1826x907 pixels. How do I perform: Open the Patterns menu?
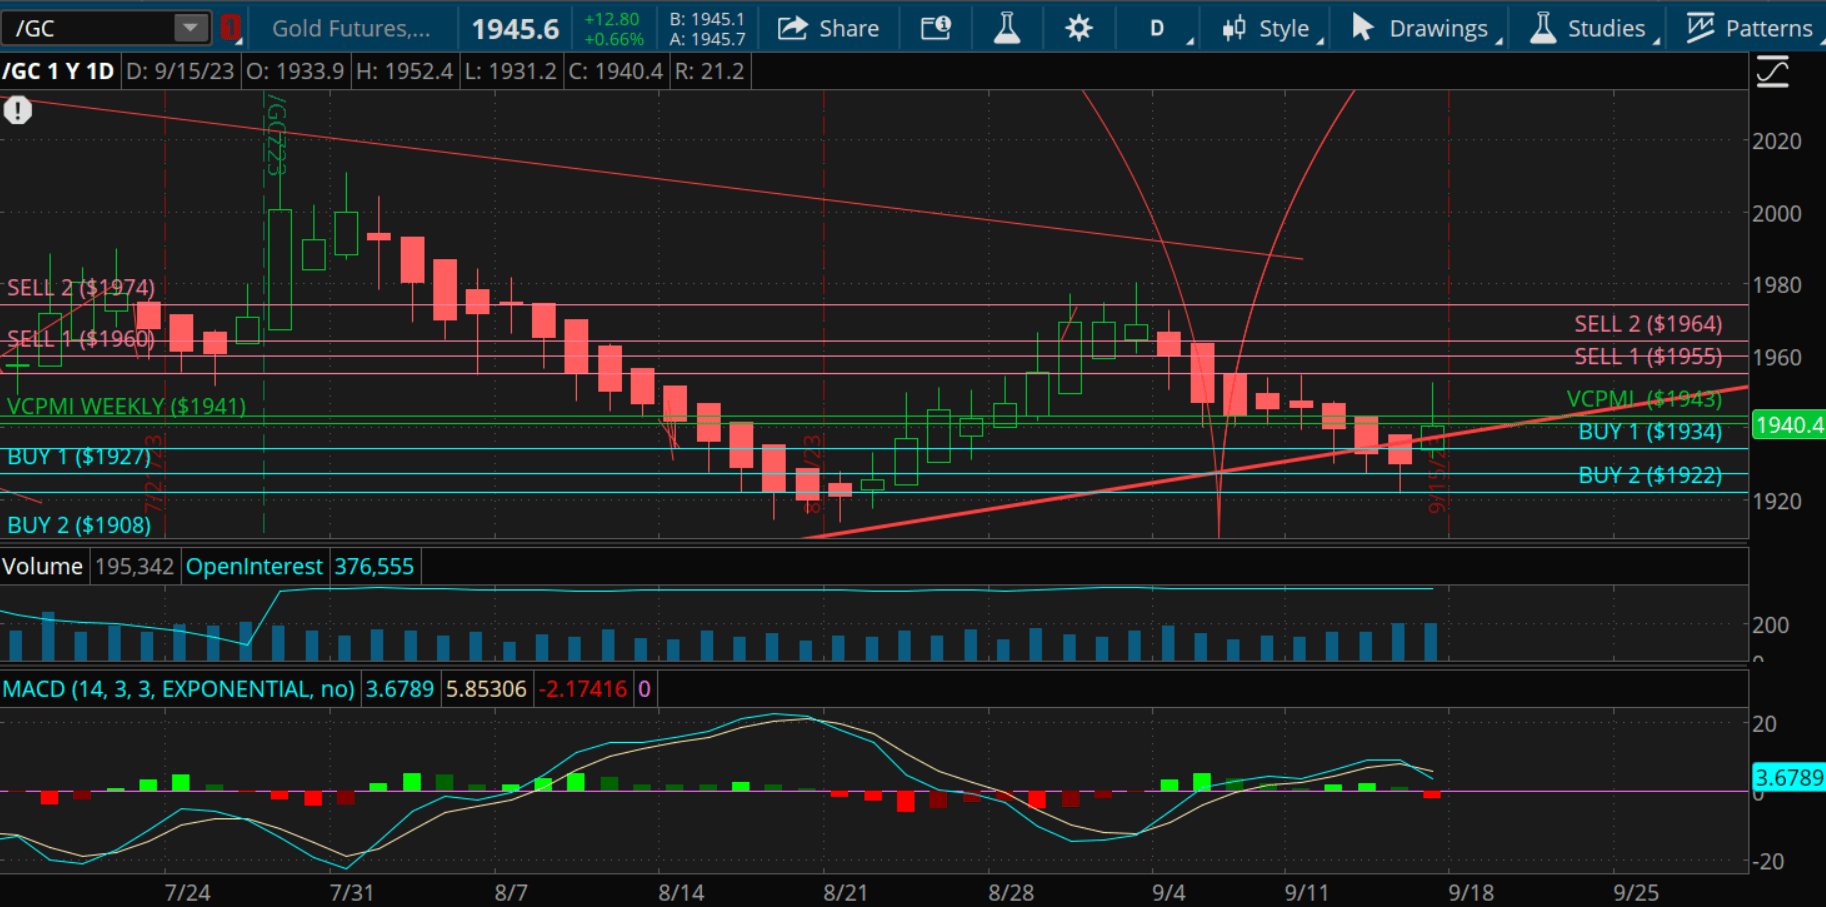[1750, 28]
